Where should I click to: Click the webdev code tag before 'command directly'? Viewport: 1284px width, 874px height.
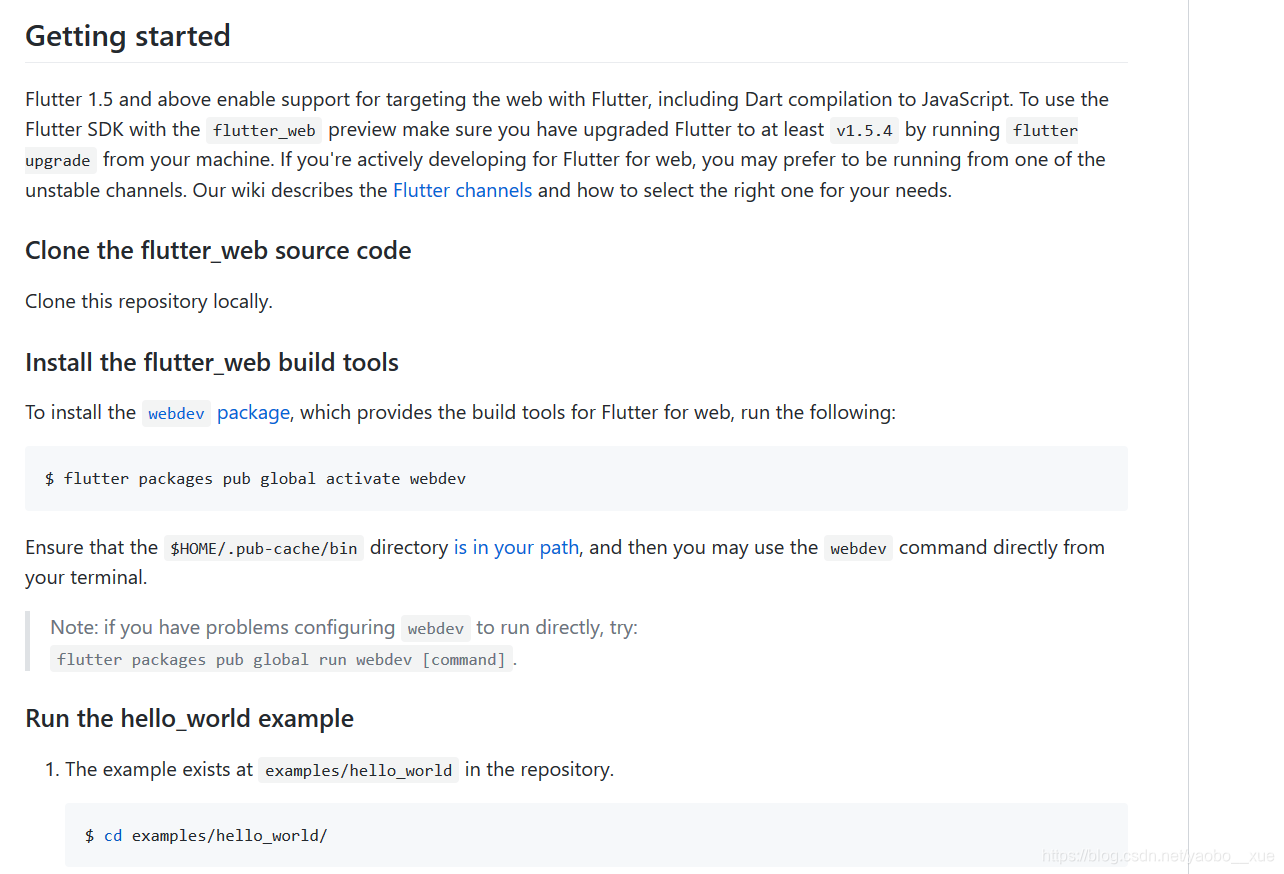tap(859, 548)
